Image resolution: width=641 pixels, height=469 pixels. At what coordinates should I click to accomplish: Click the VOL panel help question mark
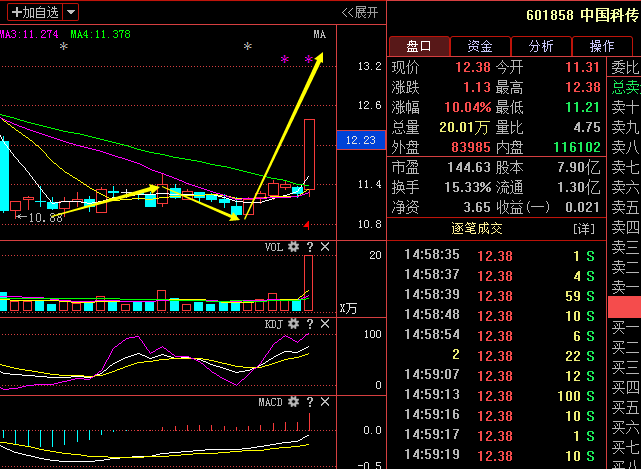click(310, 247)
